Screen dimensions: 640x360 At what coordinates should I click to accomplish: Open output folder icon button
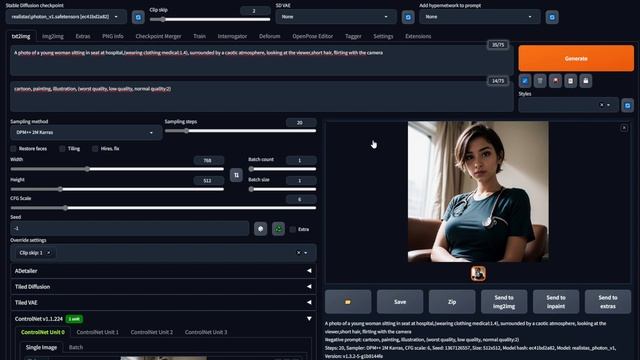pyautogui.click(x=348, y=302)
